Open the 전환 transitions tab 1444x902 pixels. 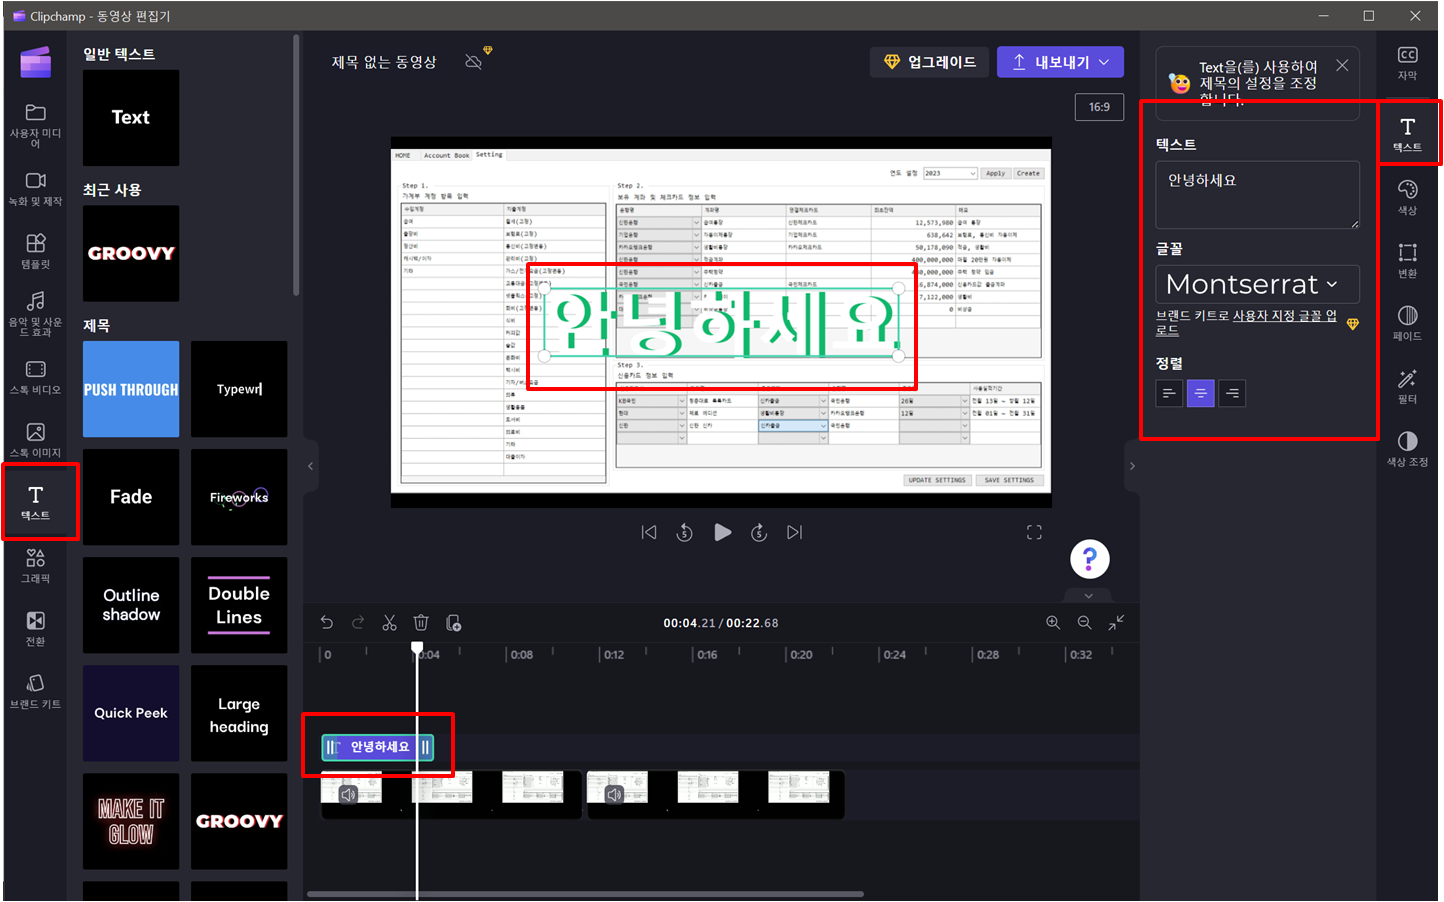tap(35, 629)
